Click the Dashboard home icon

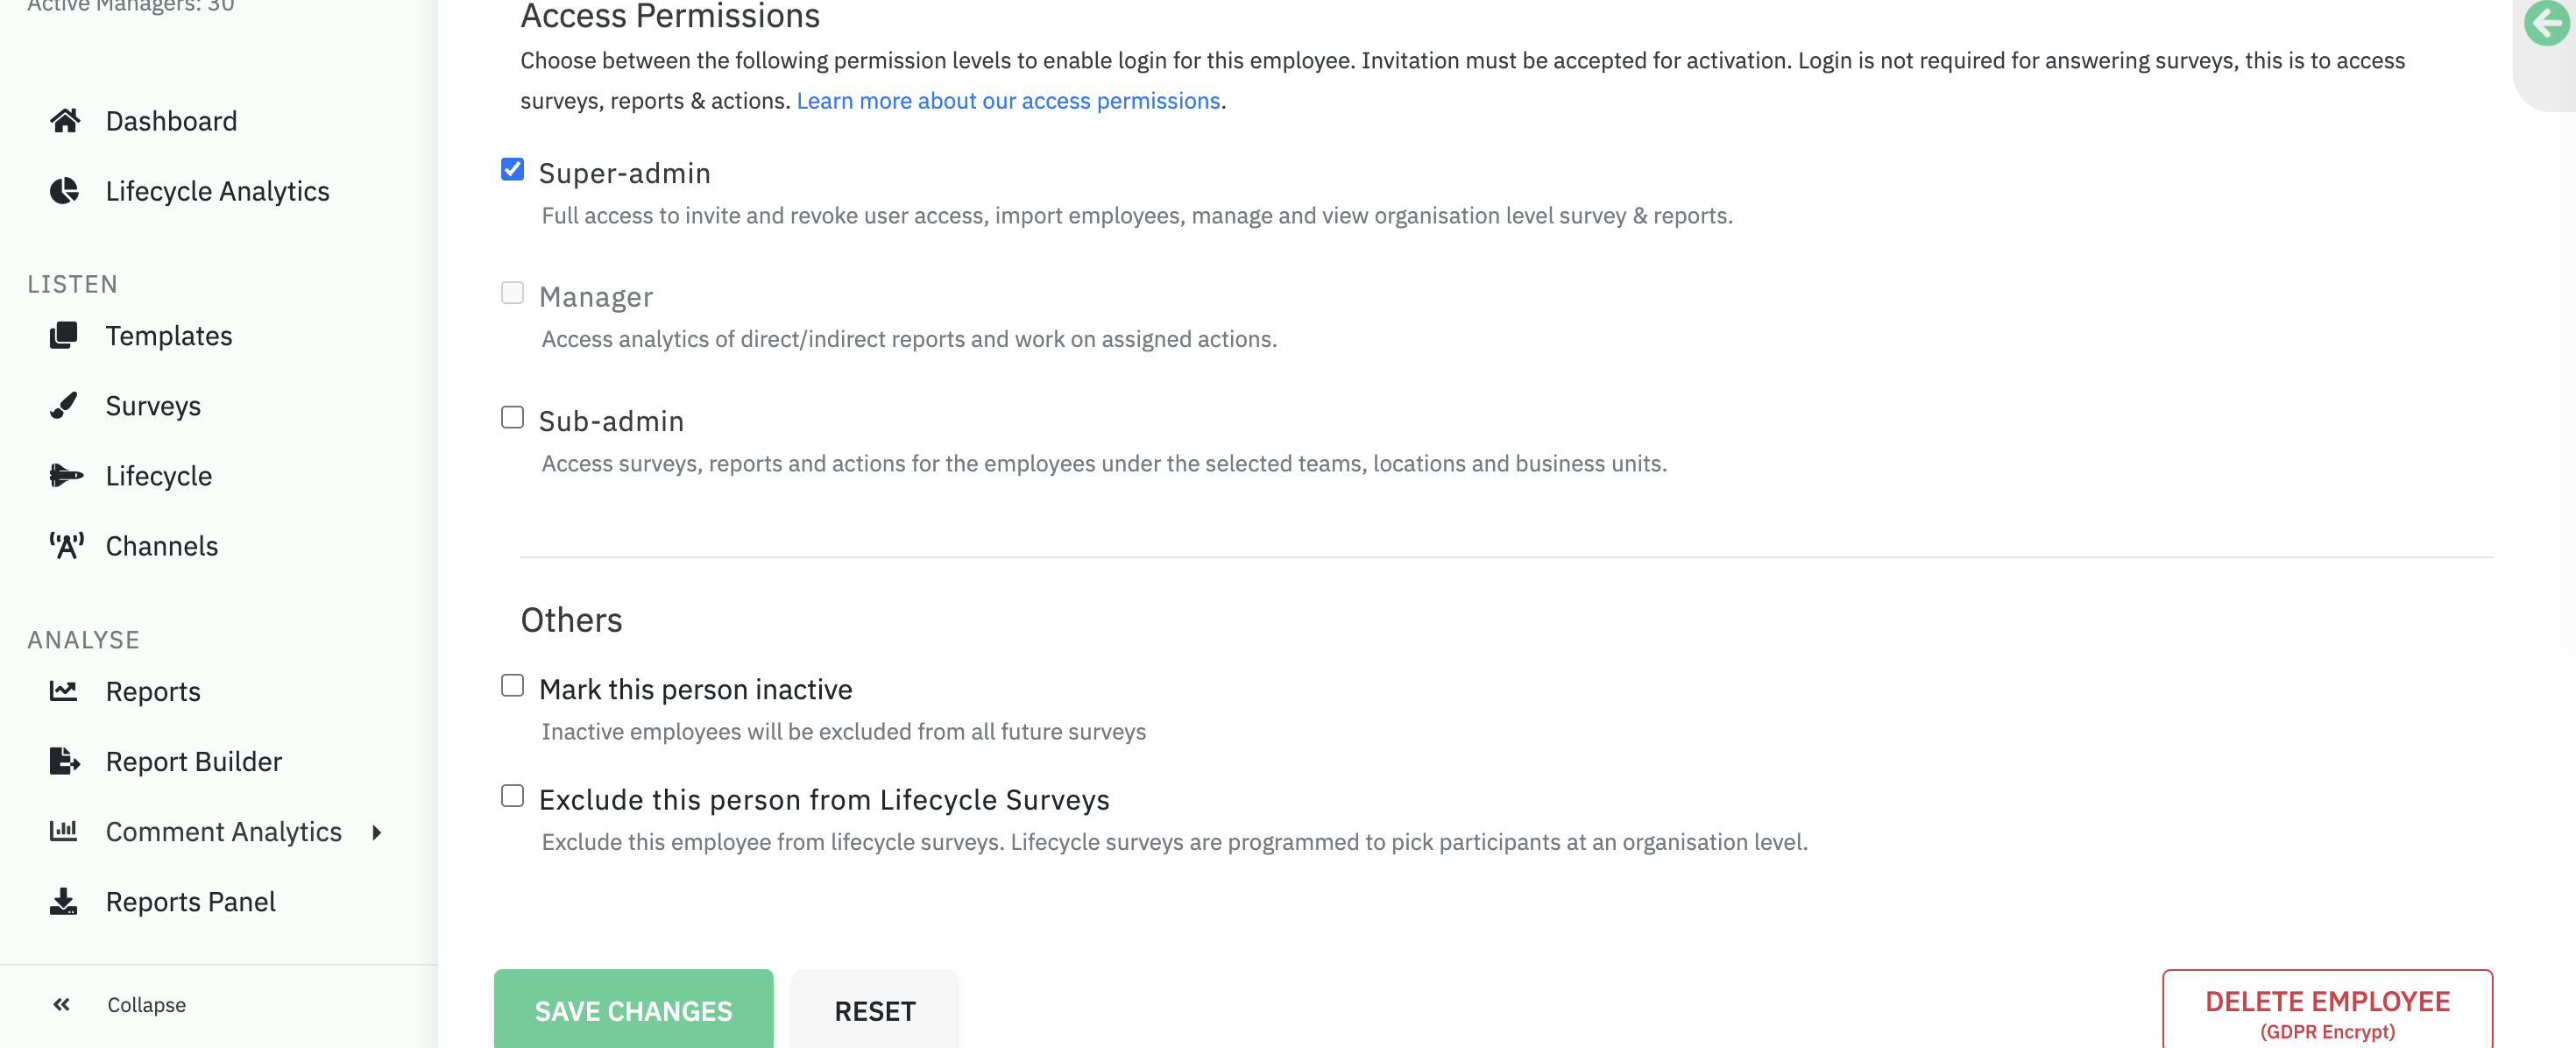65,121
